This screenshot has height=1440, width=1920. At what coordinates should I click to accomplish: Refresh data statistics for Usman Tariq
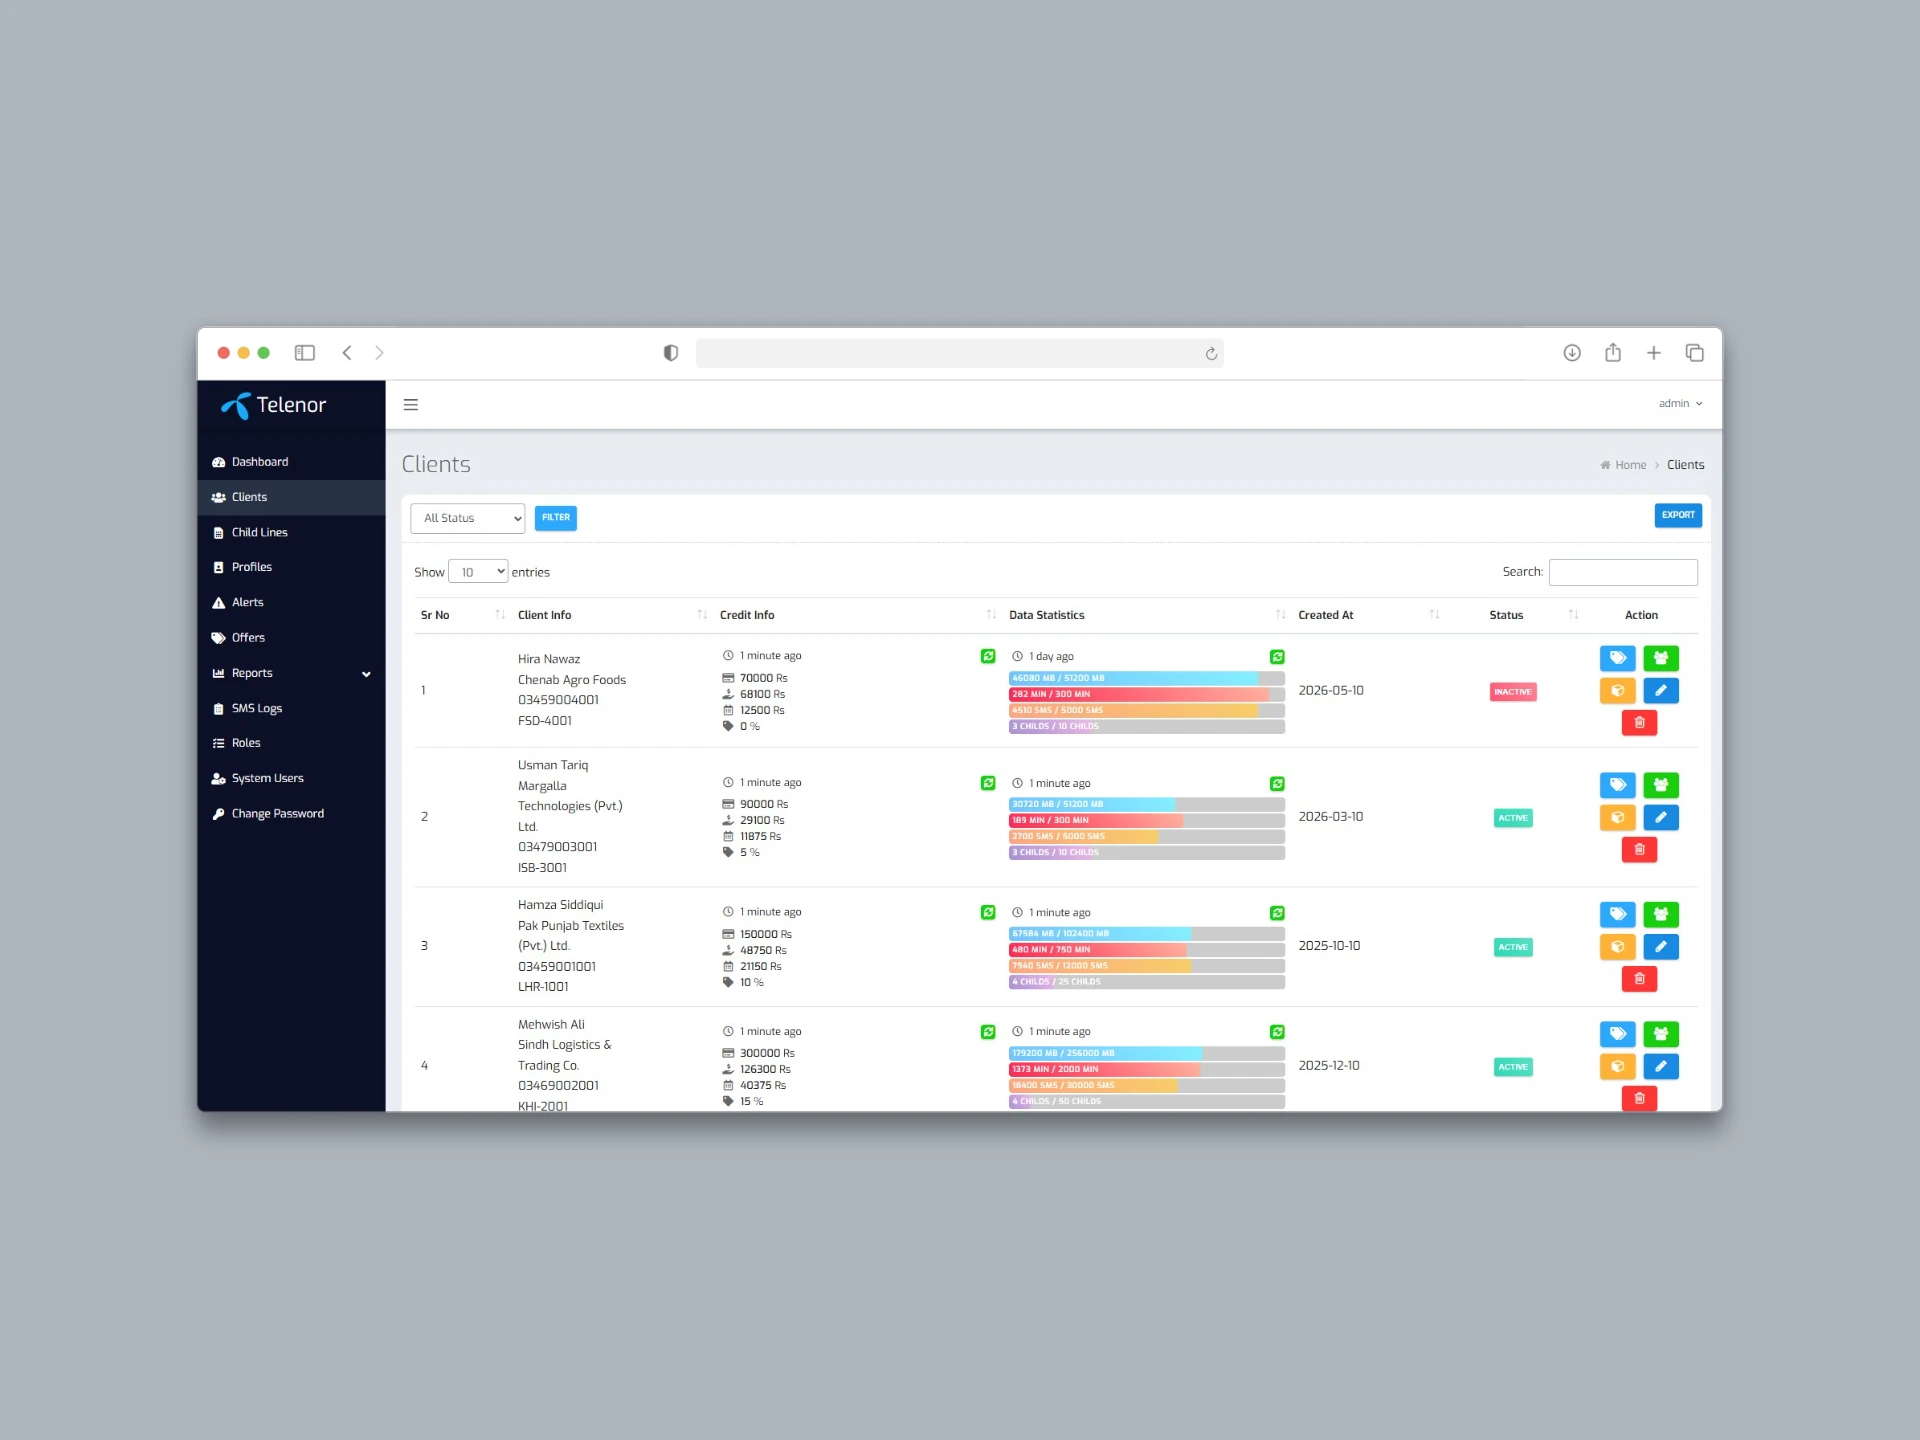(x=1277, y=784)
